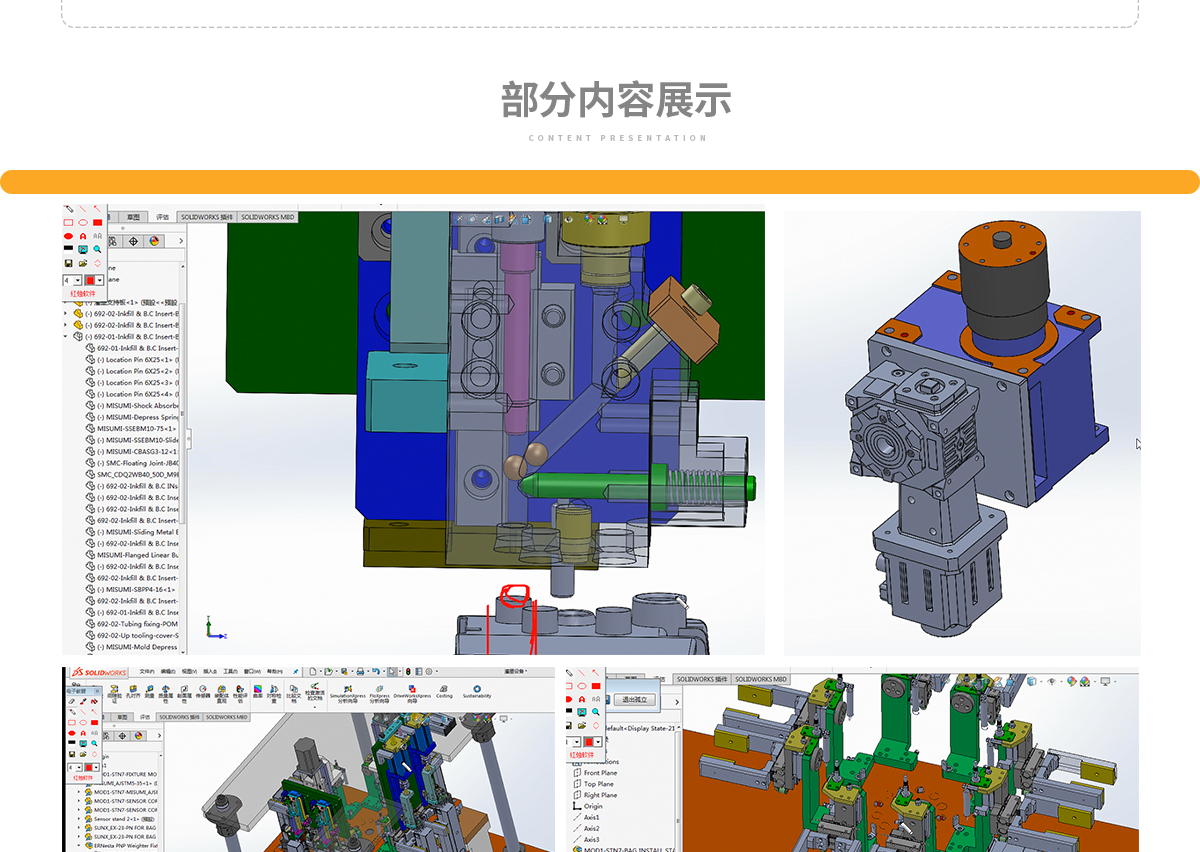Open the 工具 menu in the bottom-left screenshot

[x=231, y=671]
